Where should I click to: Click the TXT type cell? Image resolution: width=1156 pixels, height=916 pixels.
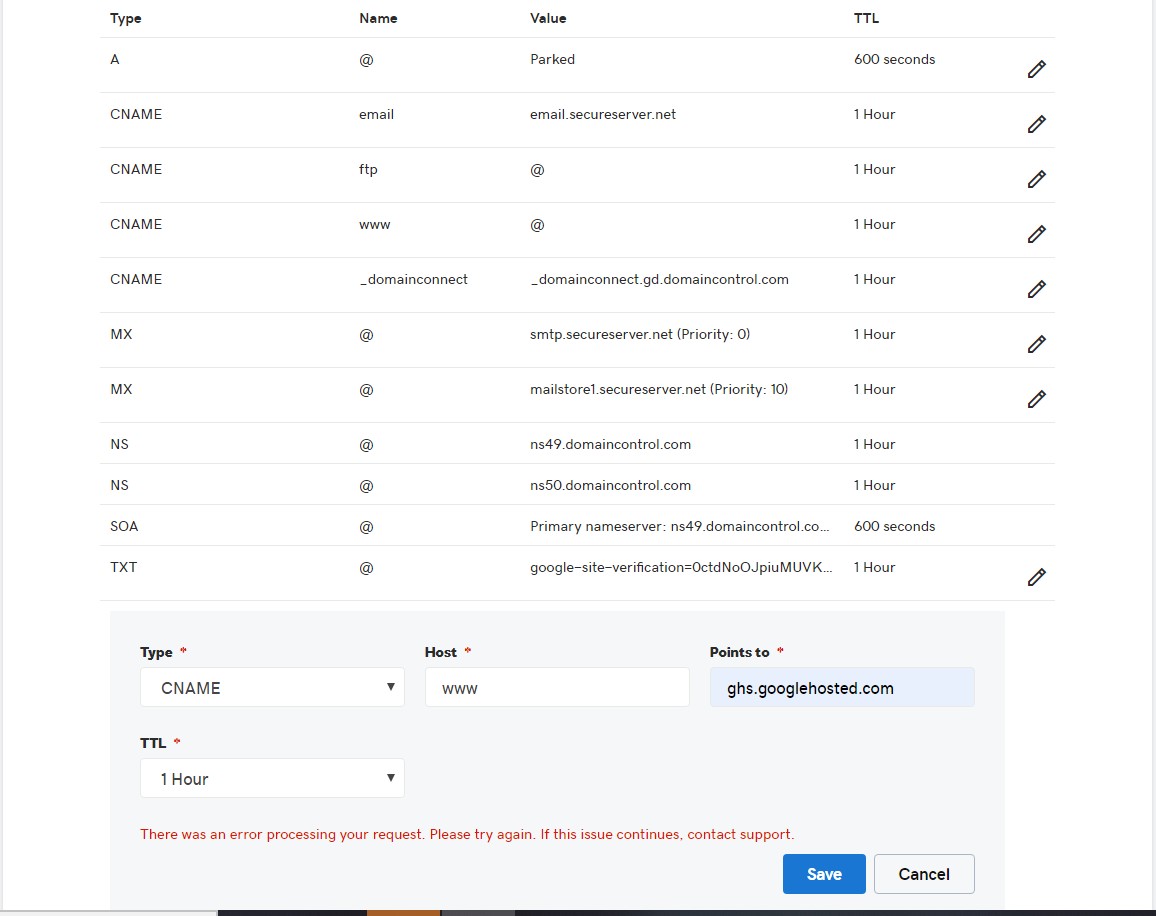[x=123, y=567]
